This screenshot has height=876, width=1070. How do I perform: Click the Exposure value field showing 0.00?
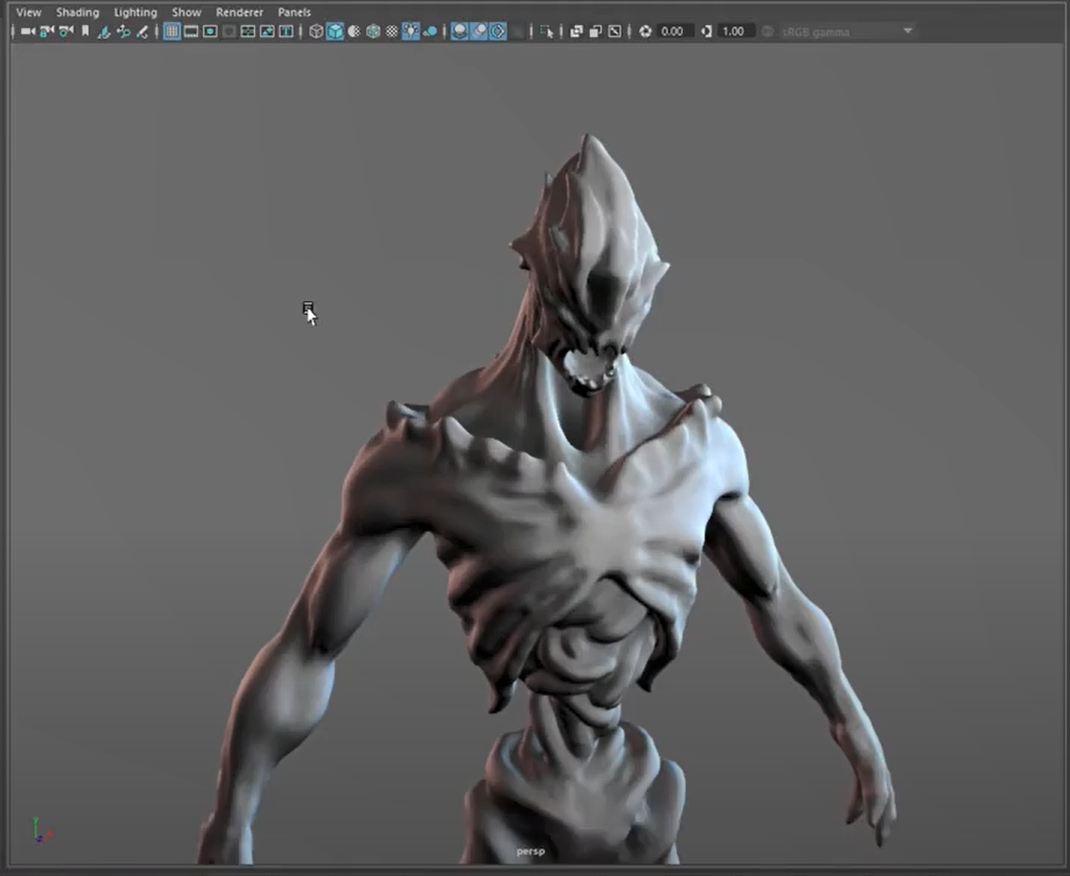click(x=673, y=32)
